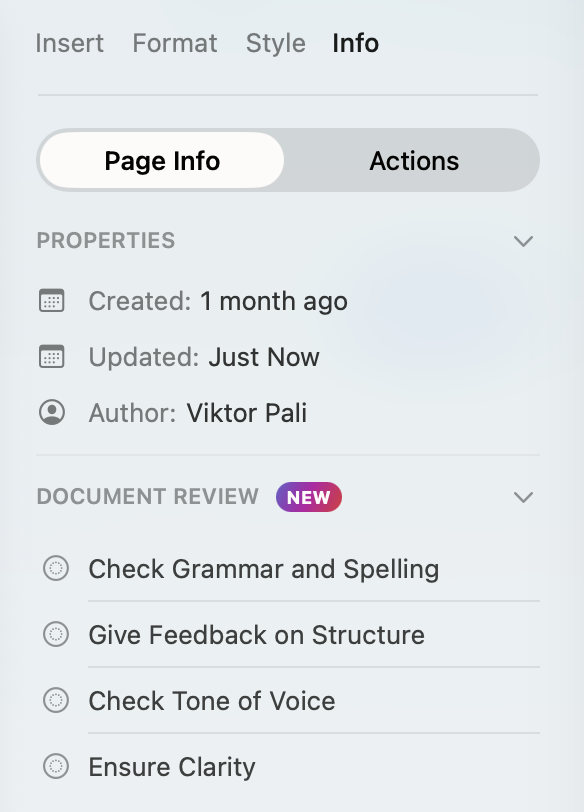Click the Ensure Clarity circle icon
The image size is (584, 812).
pyautogui.click(x=56, y=766)
